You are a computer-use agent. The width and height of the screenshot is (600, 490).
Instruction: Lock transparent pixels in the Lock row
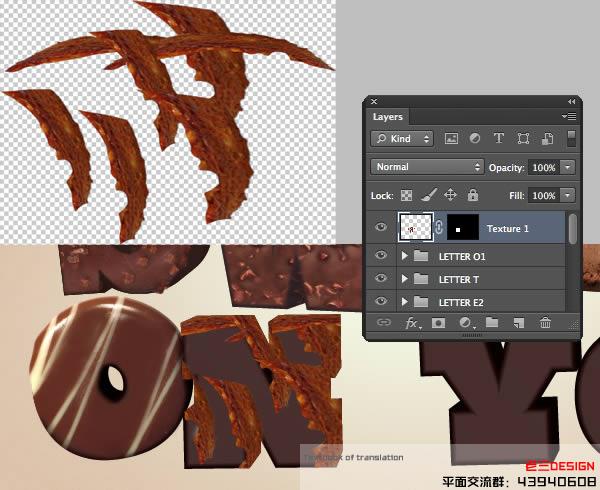pos(406,196)
